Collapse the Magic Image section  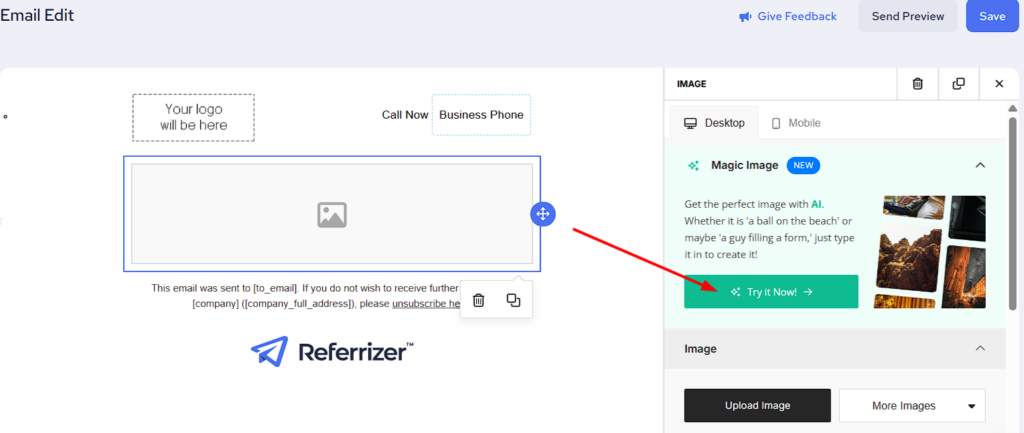(980, 165)
